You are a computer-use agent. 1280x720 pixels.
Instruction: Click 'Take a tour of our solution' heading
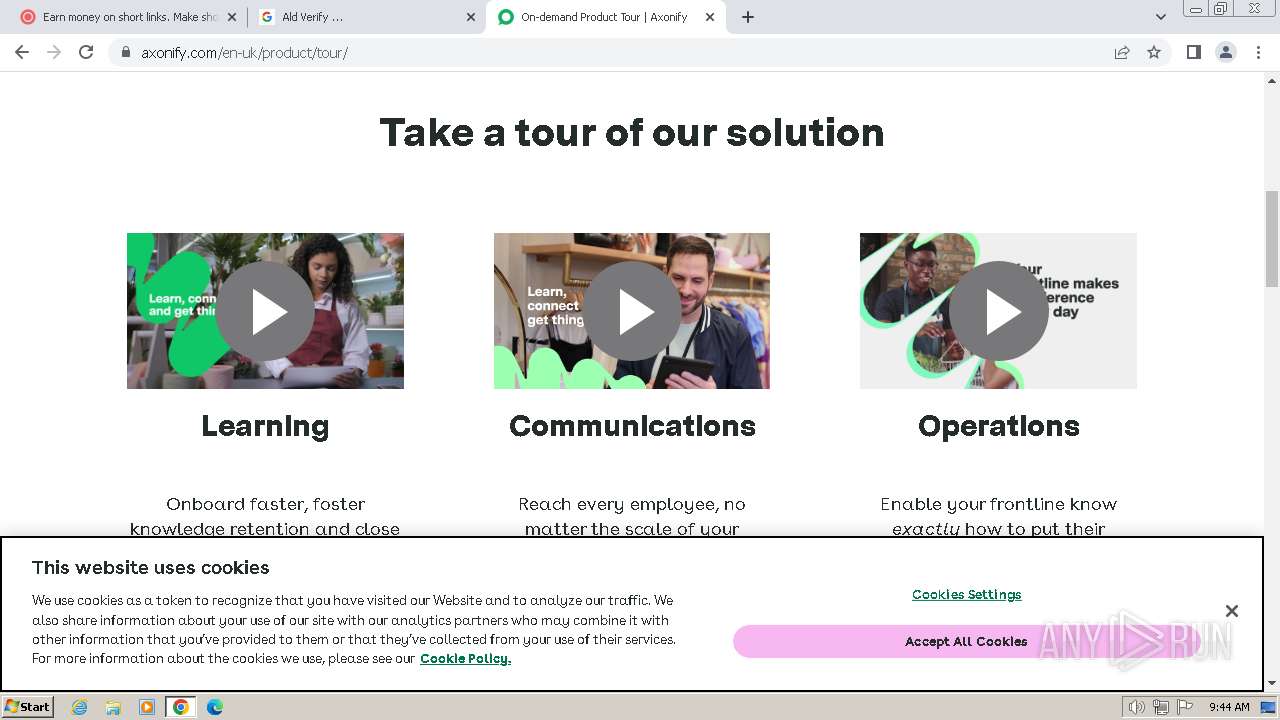[632, 132]
